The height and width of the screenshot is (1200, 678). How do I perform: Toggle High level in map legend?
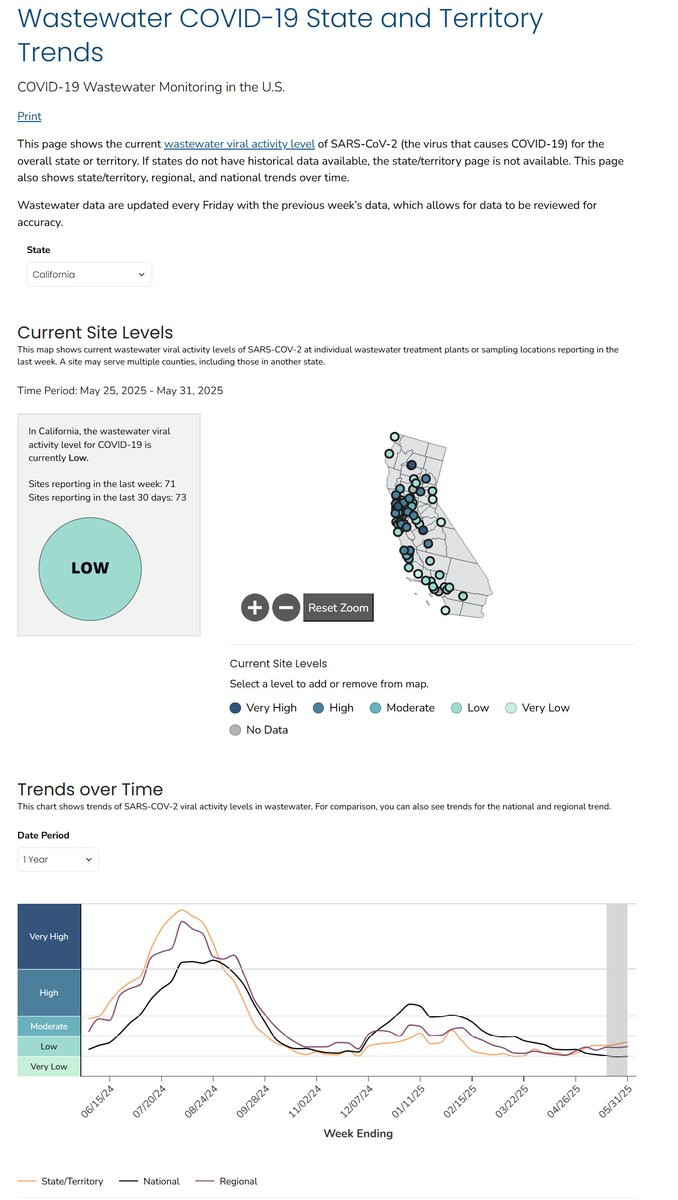pyautogui.click(x=333, y=708)
